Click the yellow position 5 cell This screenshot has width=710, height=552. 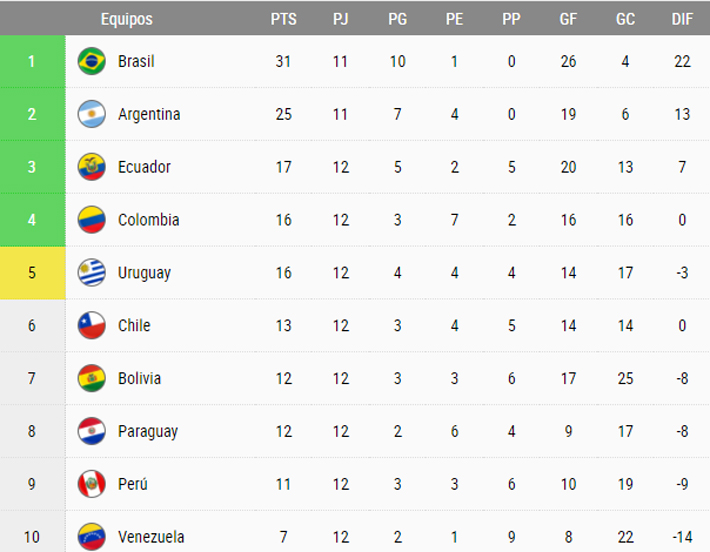(x=33, y=273)
